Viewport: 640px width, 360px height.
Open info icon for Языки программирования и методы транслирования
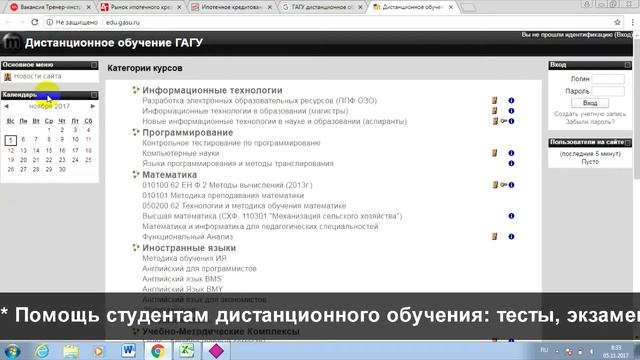511,163
